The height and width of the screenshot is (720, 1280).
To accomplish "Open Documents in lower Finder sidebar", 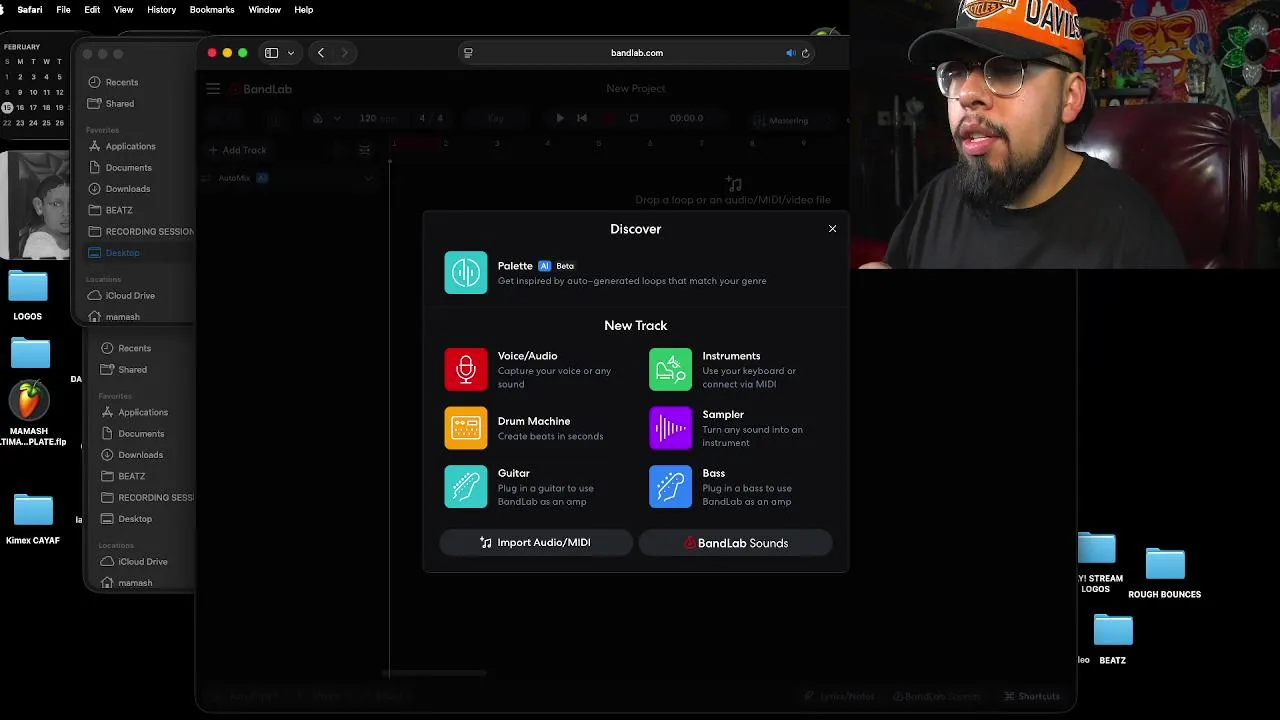I will click(x=132, y=434).
